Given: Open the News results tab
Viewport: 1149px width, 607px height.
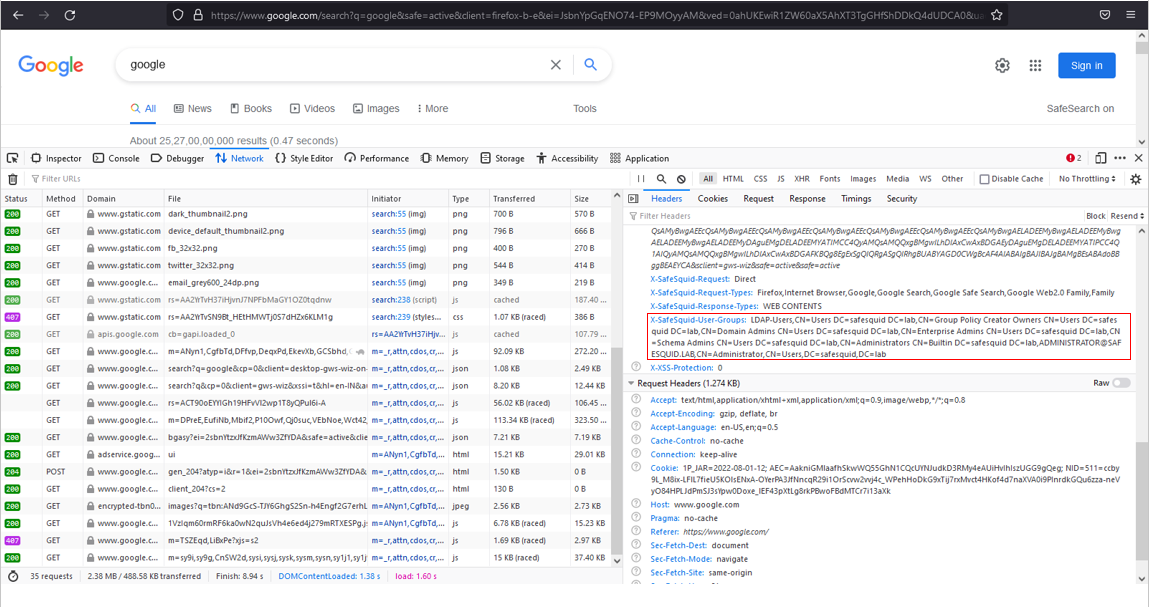Looking at the screenshot, I should [193, 108].
